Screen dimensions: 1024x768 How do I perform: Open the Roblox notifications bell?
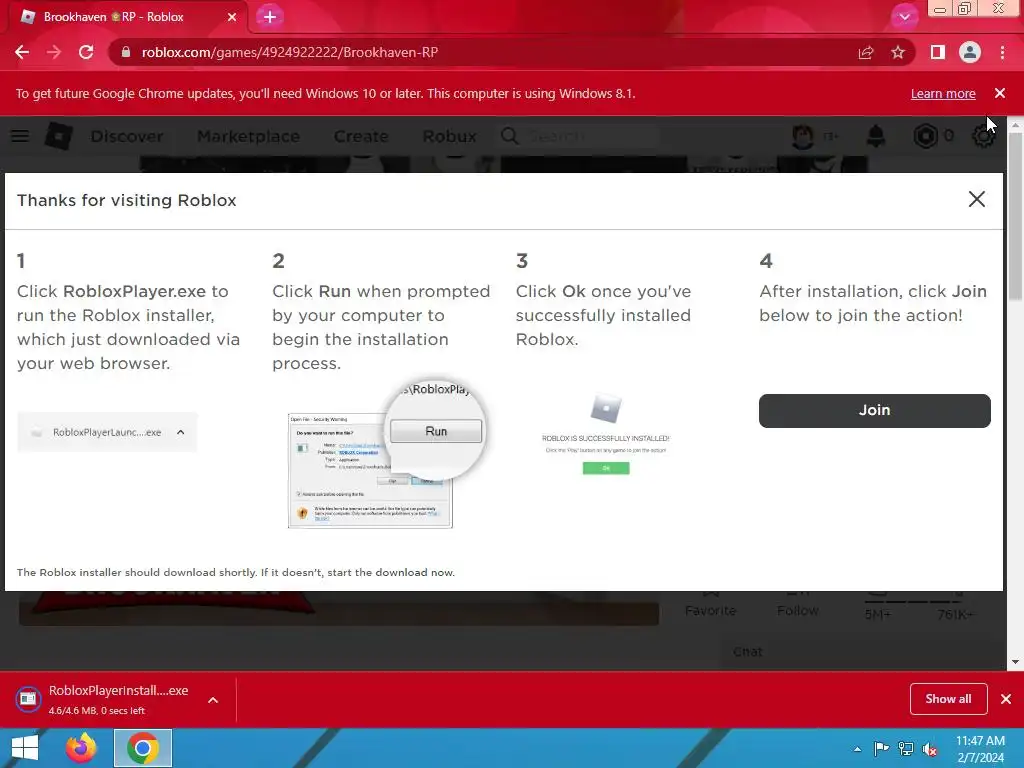[876, 136]
